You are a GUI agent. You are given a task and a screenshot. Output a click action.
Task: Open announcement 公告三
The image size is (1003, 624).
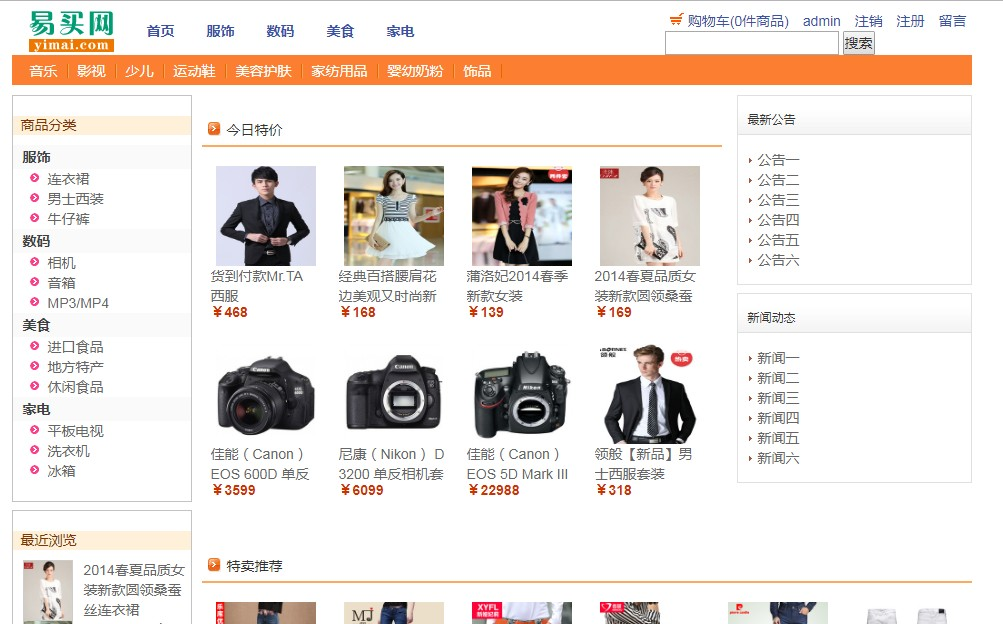pos(778,200)
